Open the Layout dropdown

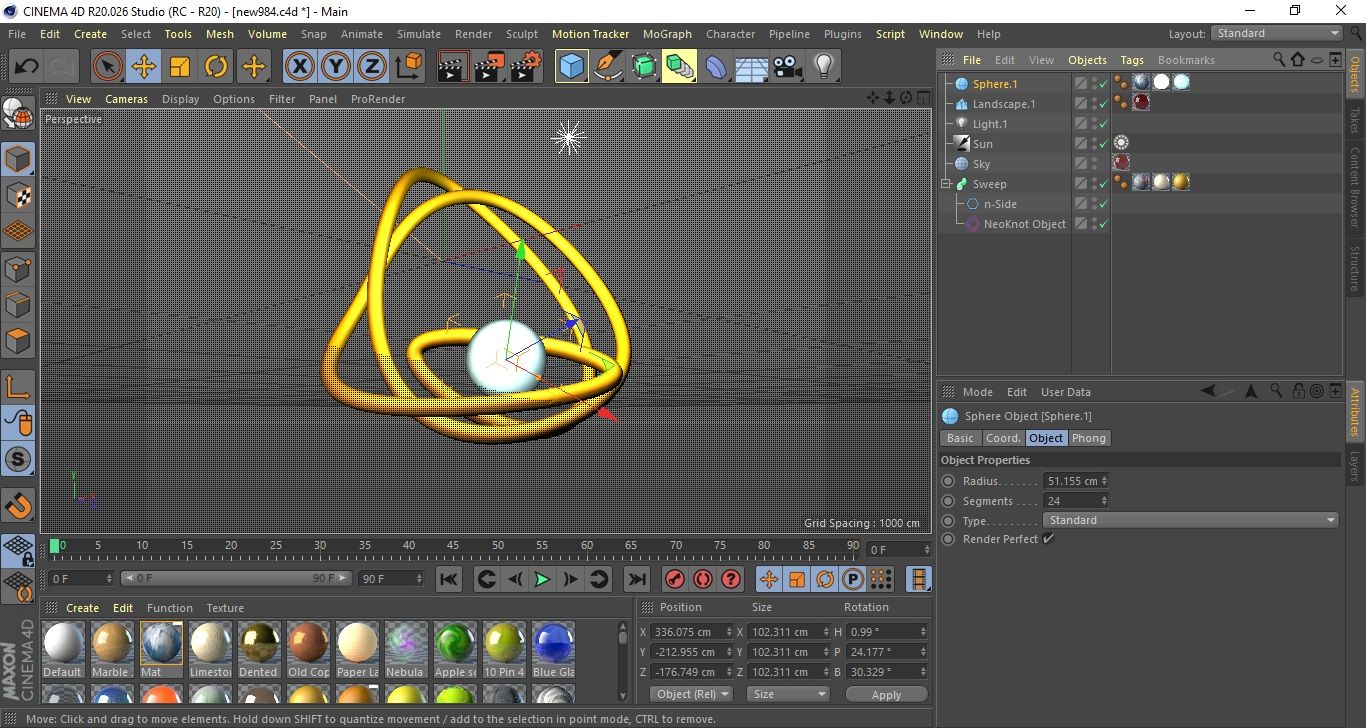(x=1277, y=33)
